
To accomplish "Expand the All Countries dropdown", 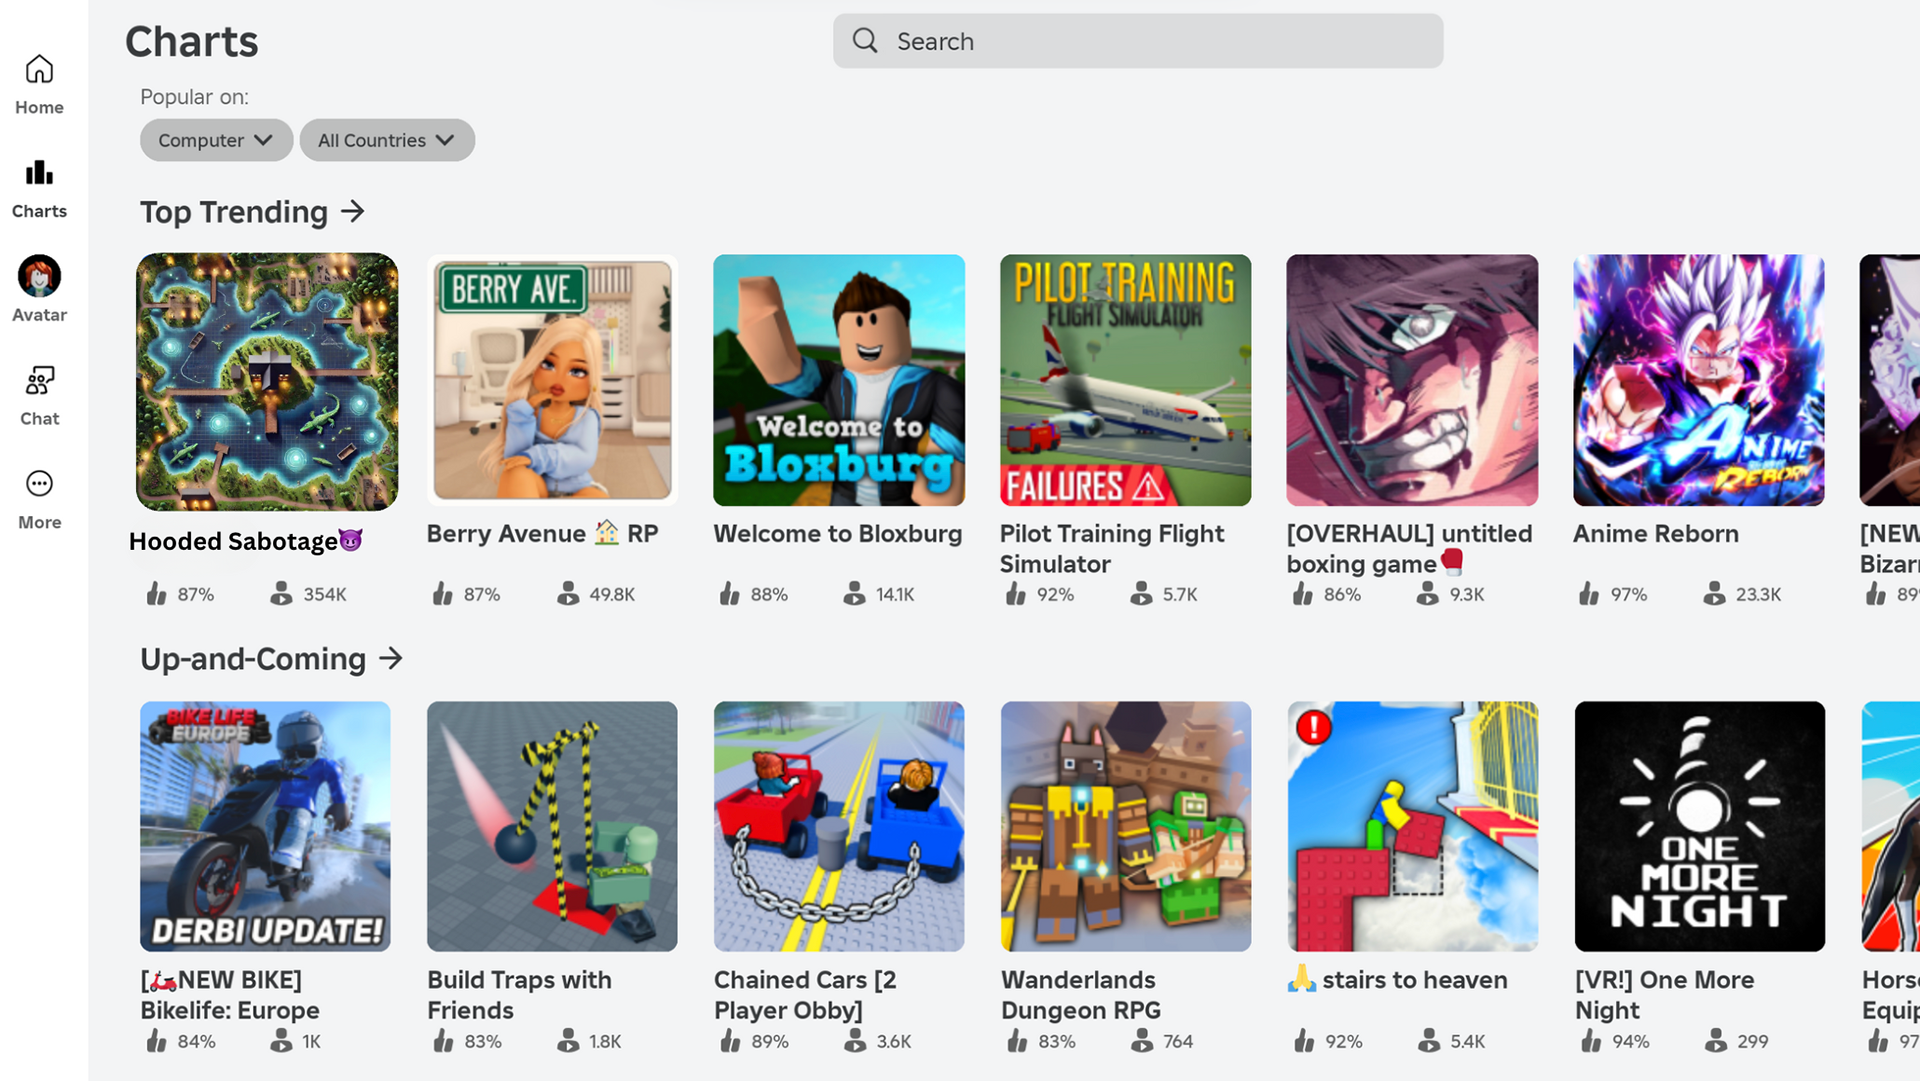I will [x=387, y=141].
